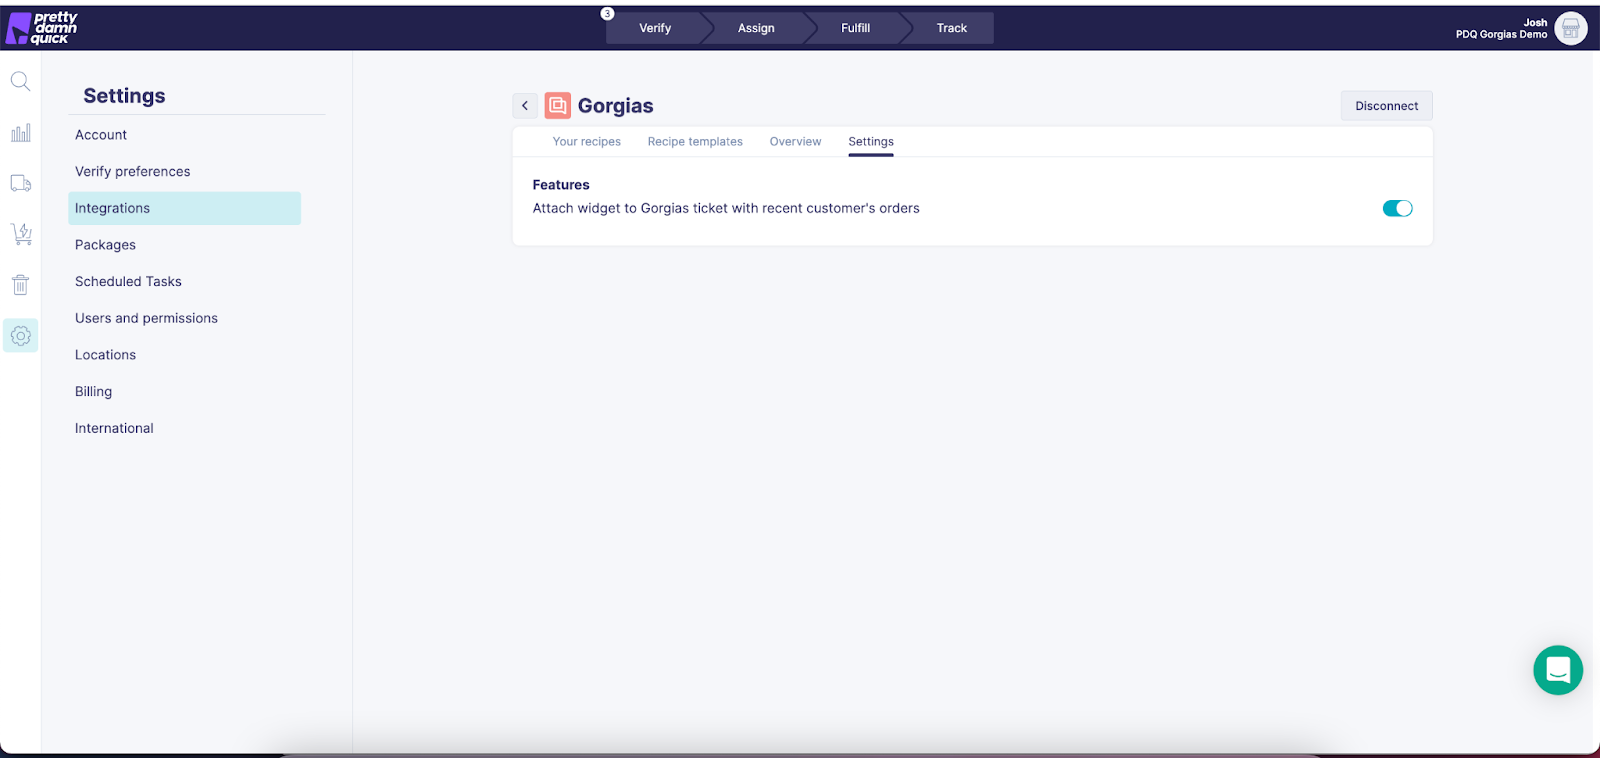Image resolution: width=1600 pixels, height=758 pixels.
Task: Click the Settings sidebar heading
Action: (x=124, y=96)
